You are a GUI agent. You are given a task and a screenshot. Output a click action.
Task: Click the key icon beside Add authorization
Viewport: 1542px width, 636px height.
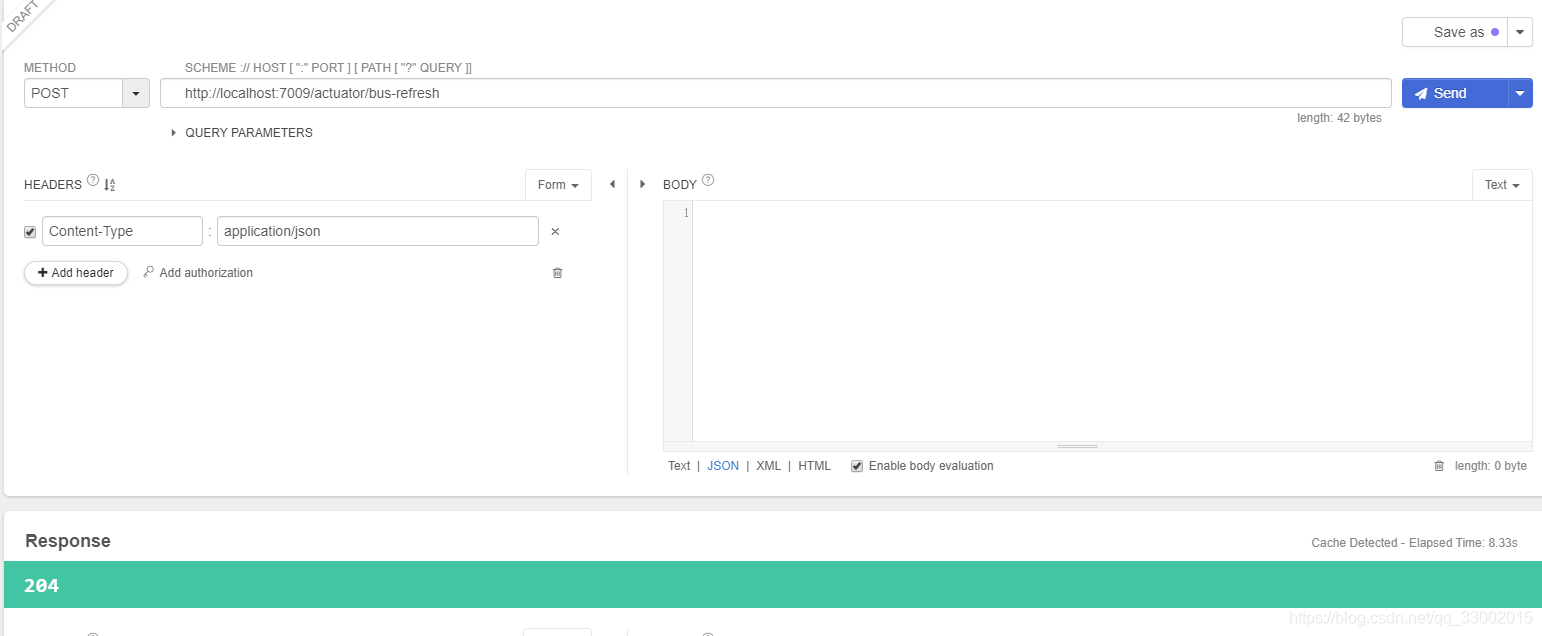pos(148,272)
